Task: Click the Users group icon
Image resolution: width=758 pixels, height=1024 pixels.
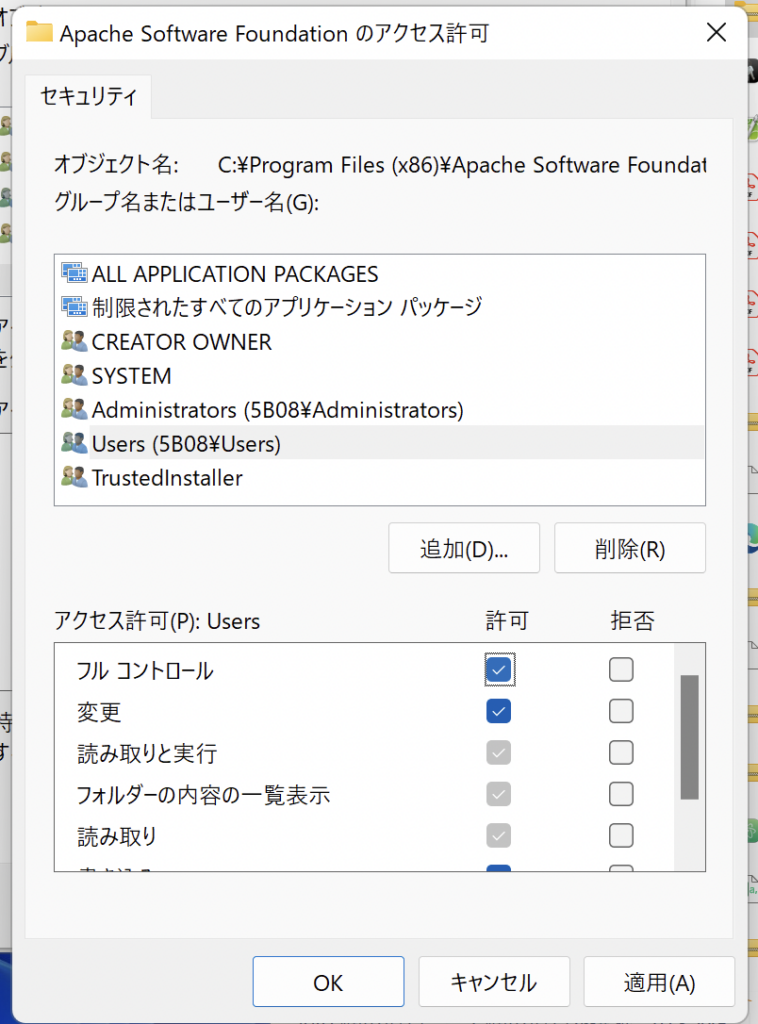Action: tap(74, 443)
